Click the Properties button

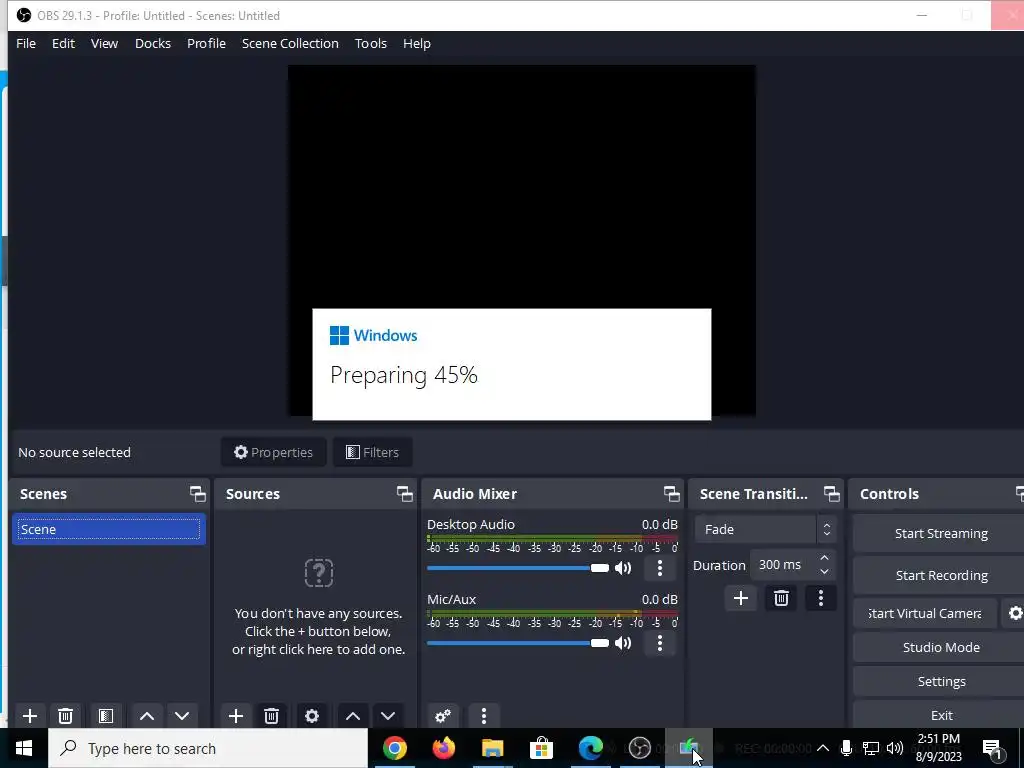(274, 452)
